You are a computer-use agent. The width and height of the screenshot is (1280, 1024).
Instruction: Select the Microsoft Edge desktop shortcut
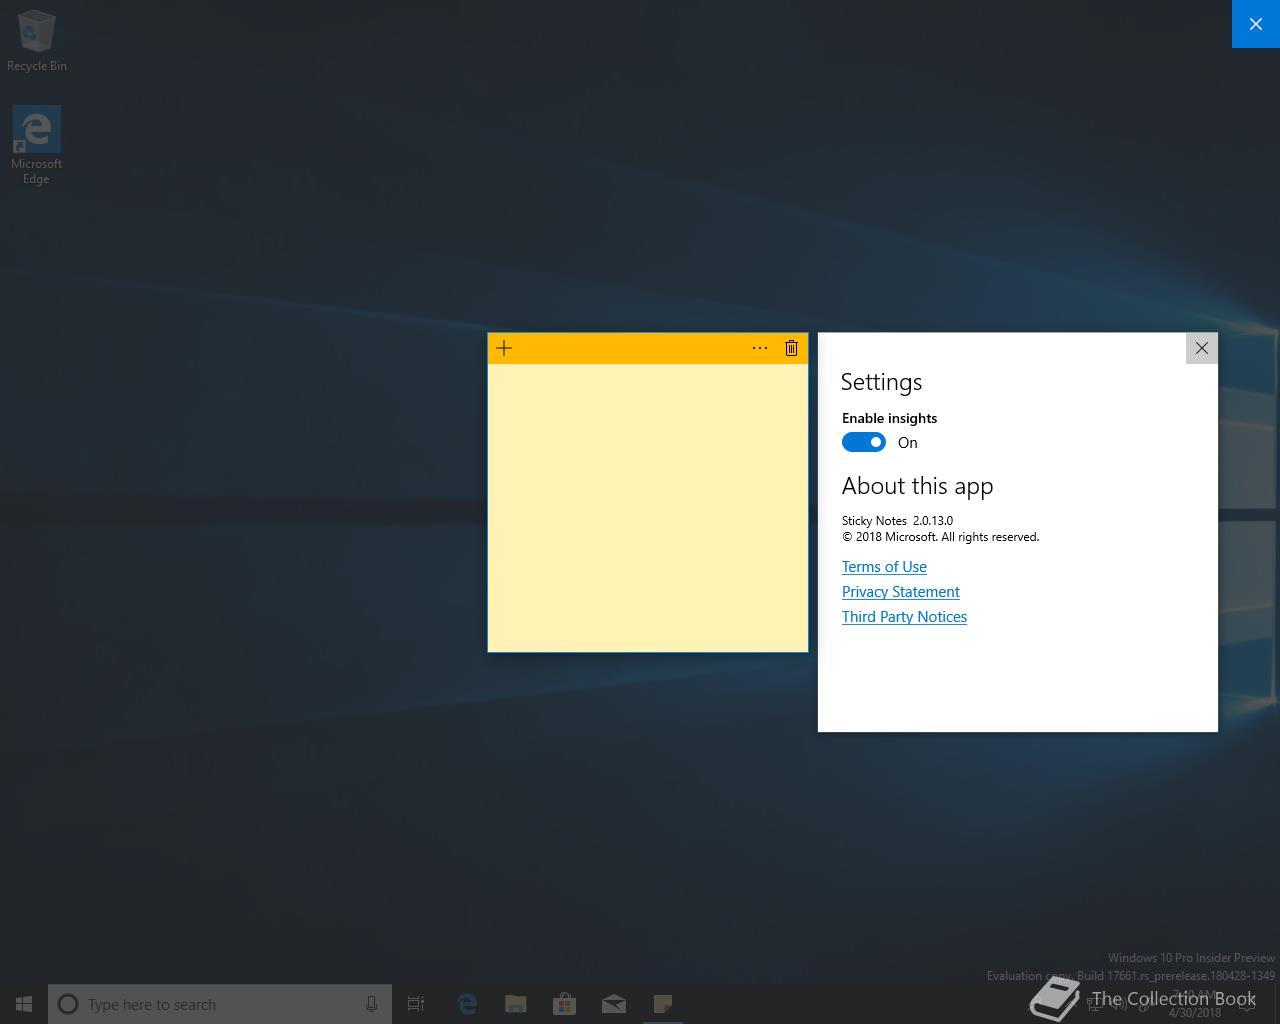[x=36, y=146]
